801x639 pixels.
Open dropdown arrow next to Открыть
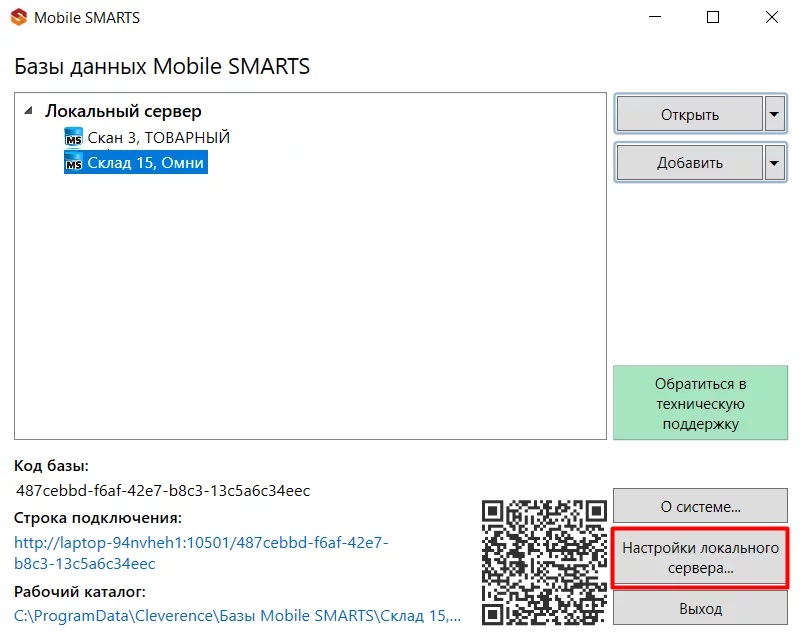click(x=774, y=114)
